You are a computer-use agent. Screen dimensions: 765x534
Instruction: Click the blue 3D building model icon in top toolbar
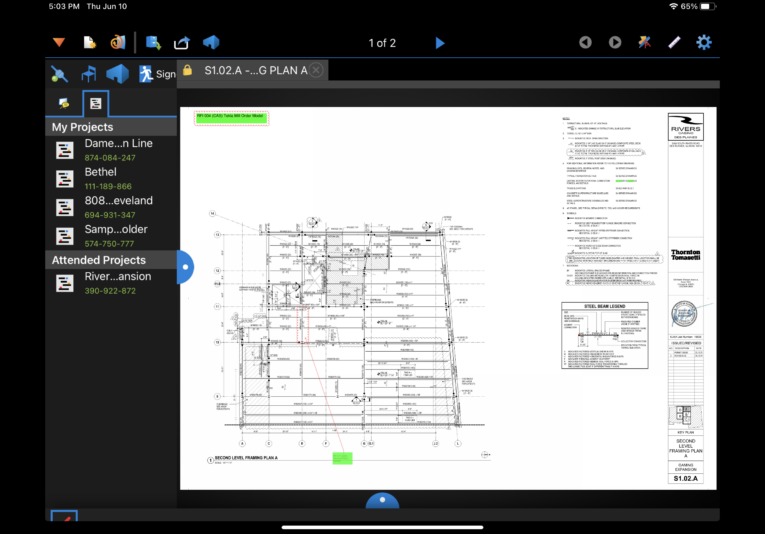(x=211, y=42)
